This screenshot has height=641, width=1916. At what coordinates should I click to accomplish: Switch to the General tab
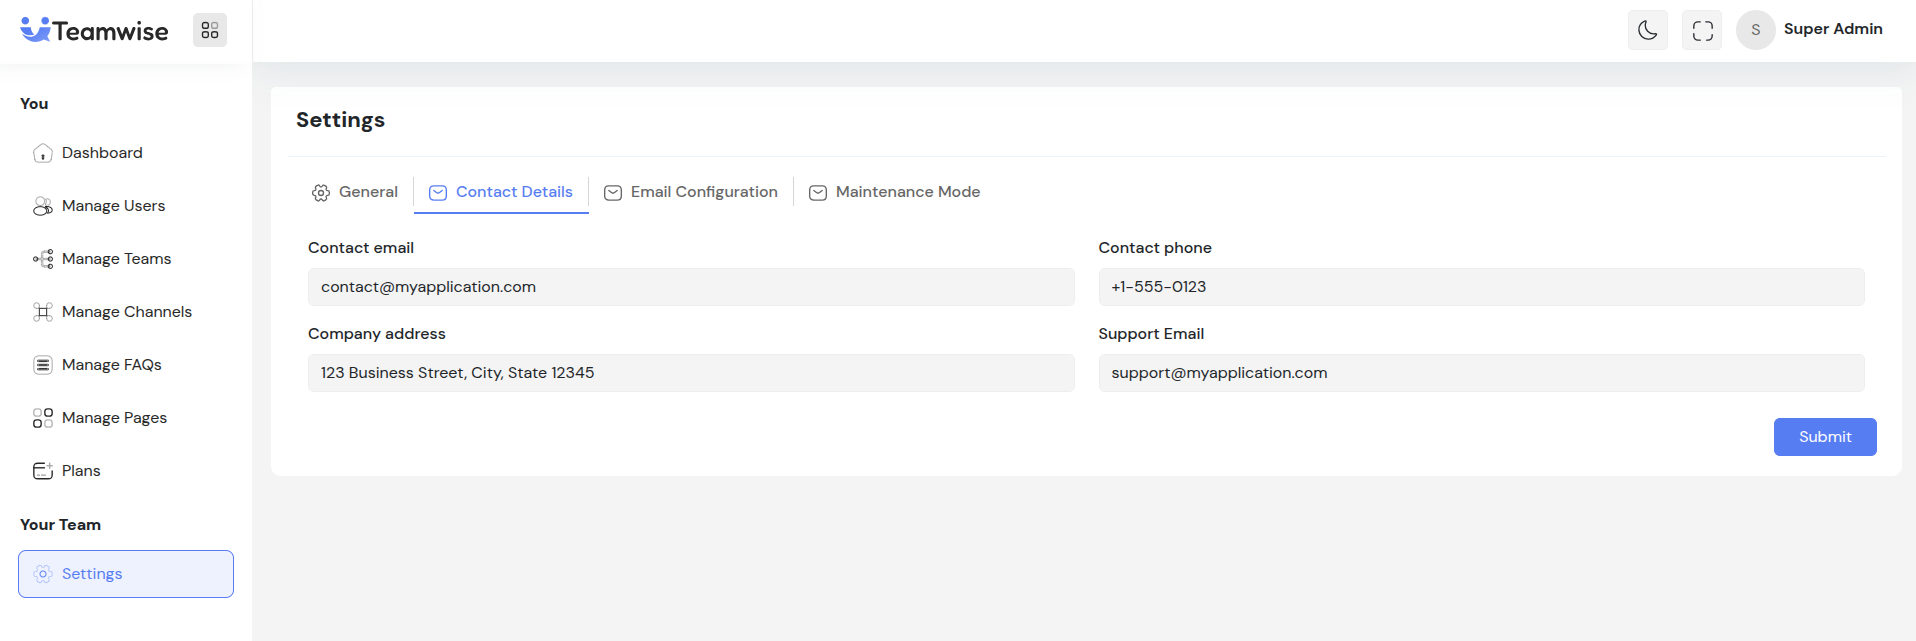point(355,192)
